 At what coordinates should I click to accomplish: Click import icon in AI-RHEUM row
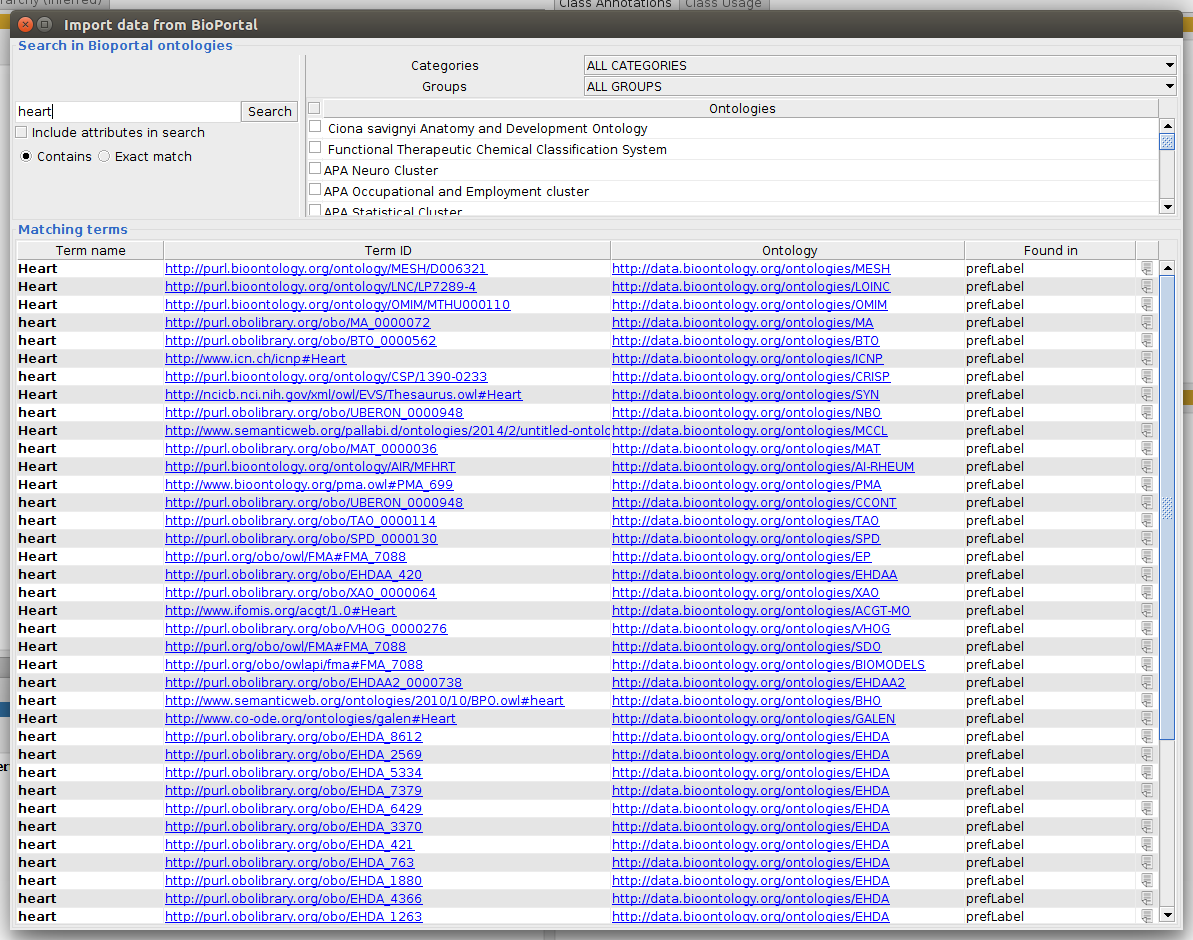pos(1147,467)
